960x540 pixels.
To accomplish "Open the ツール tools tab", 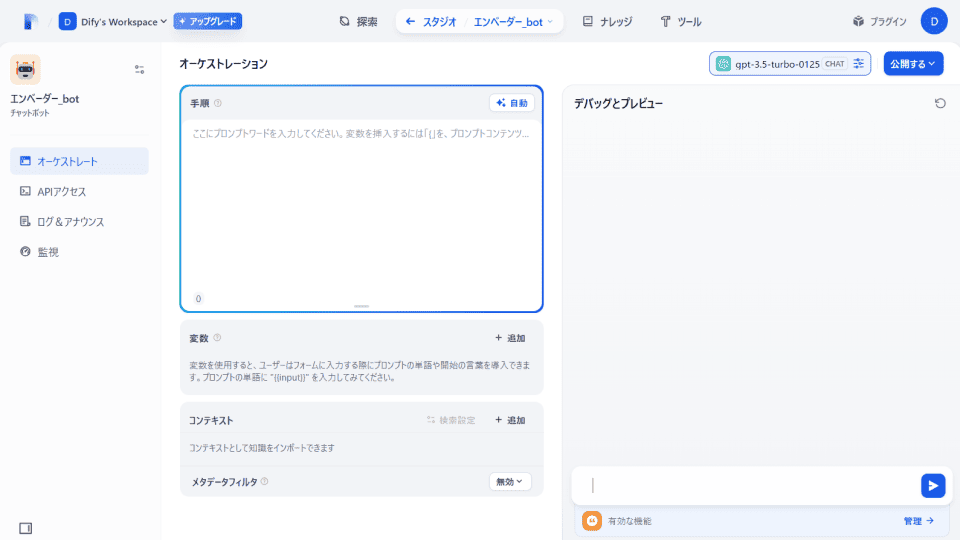I will [681, 21].
